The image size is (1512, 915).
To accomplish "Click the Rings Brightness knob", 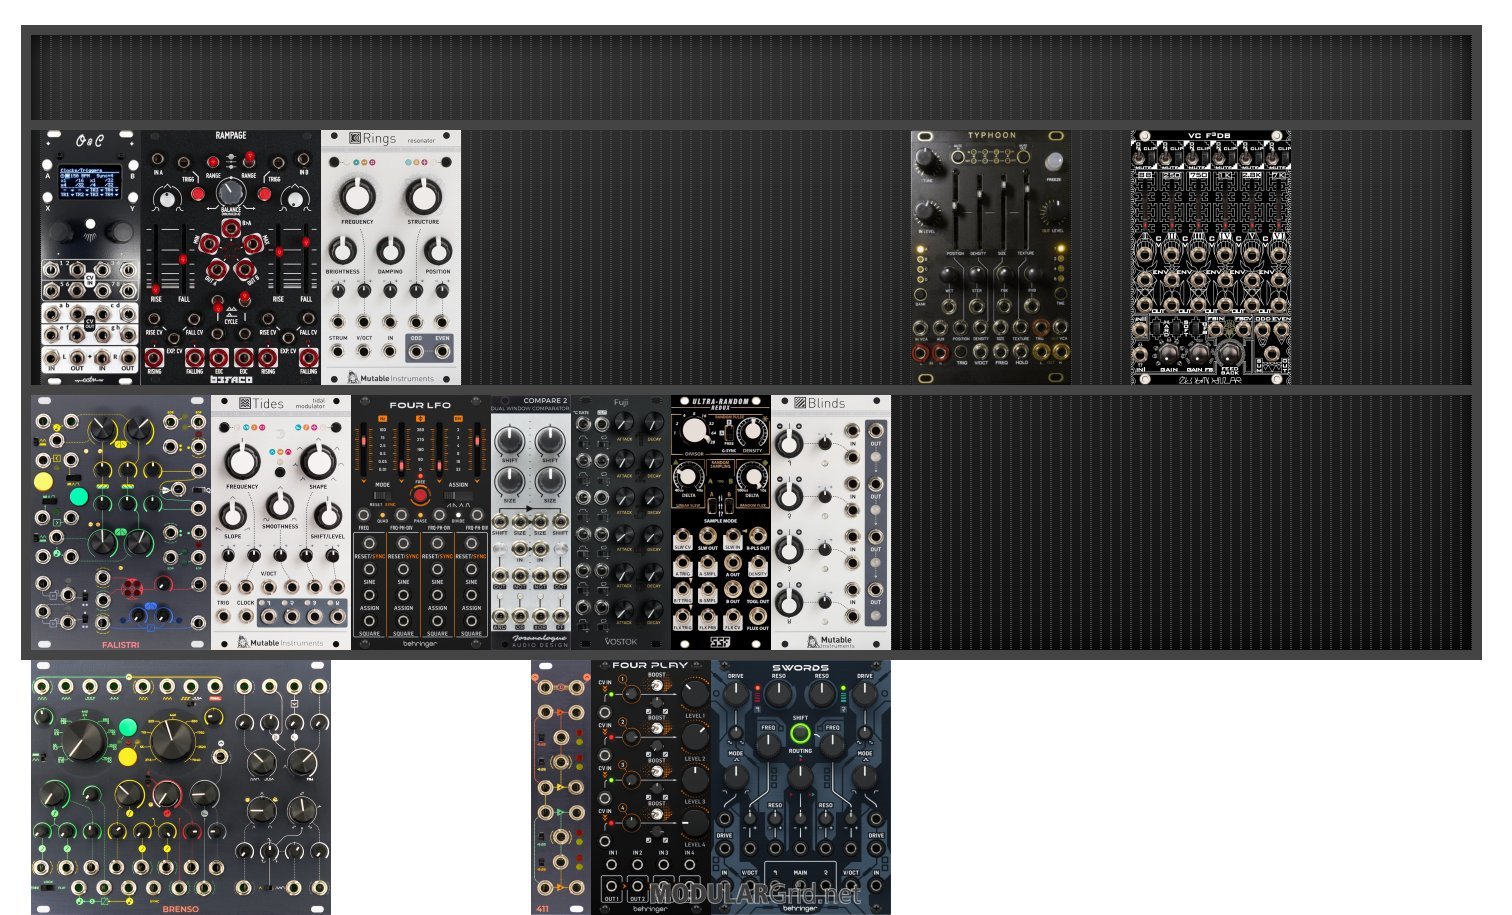I will 342,252.
